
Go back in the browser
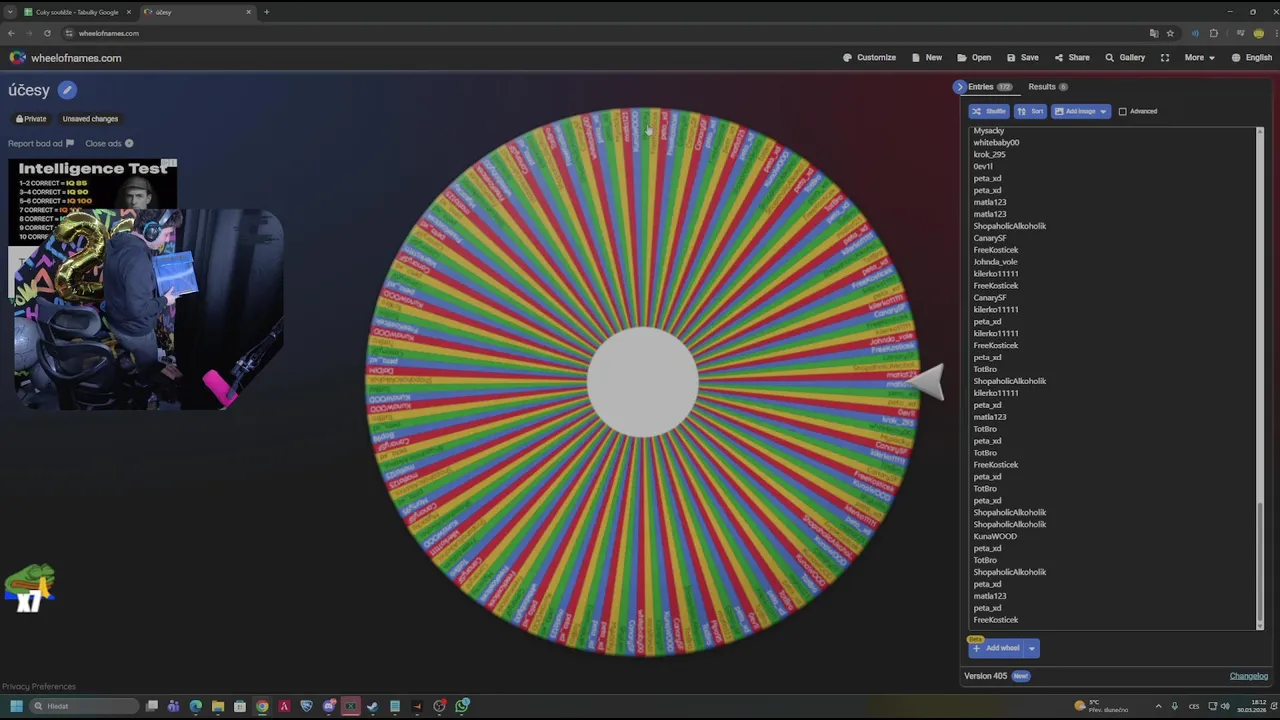click(11, 33)
